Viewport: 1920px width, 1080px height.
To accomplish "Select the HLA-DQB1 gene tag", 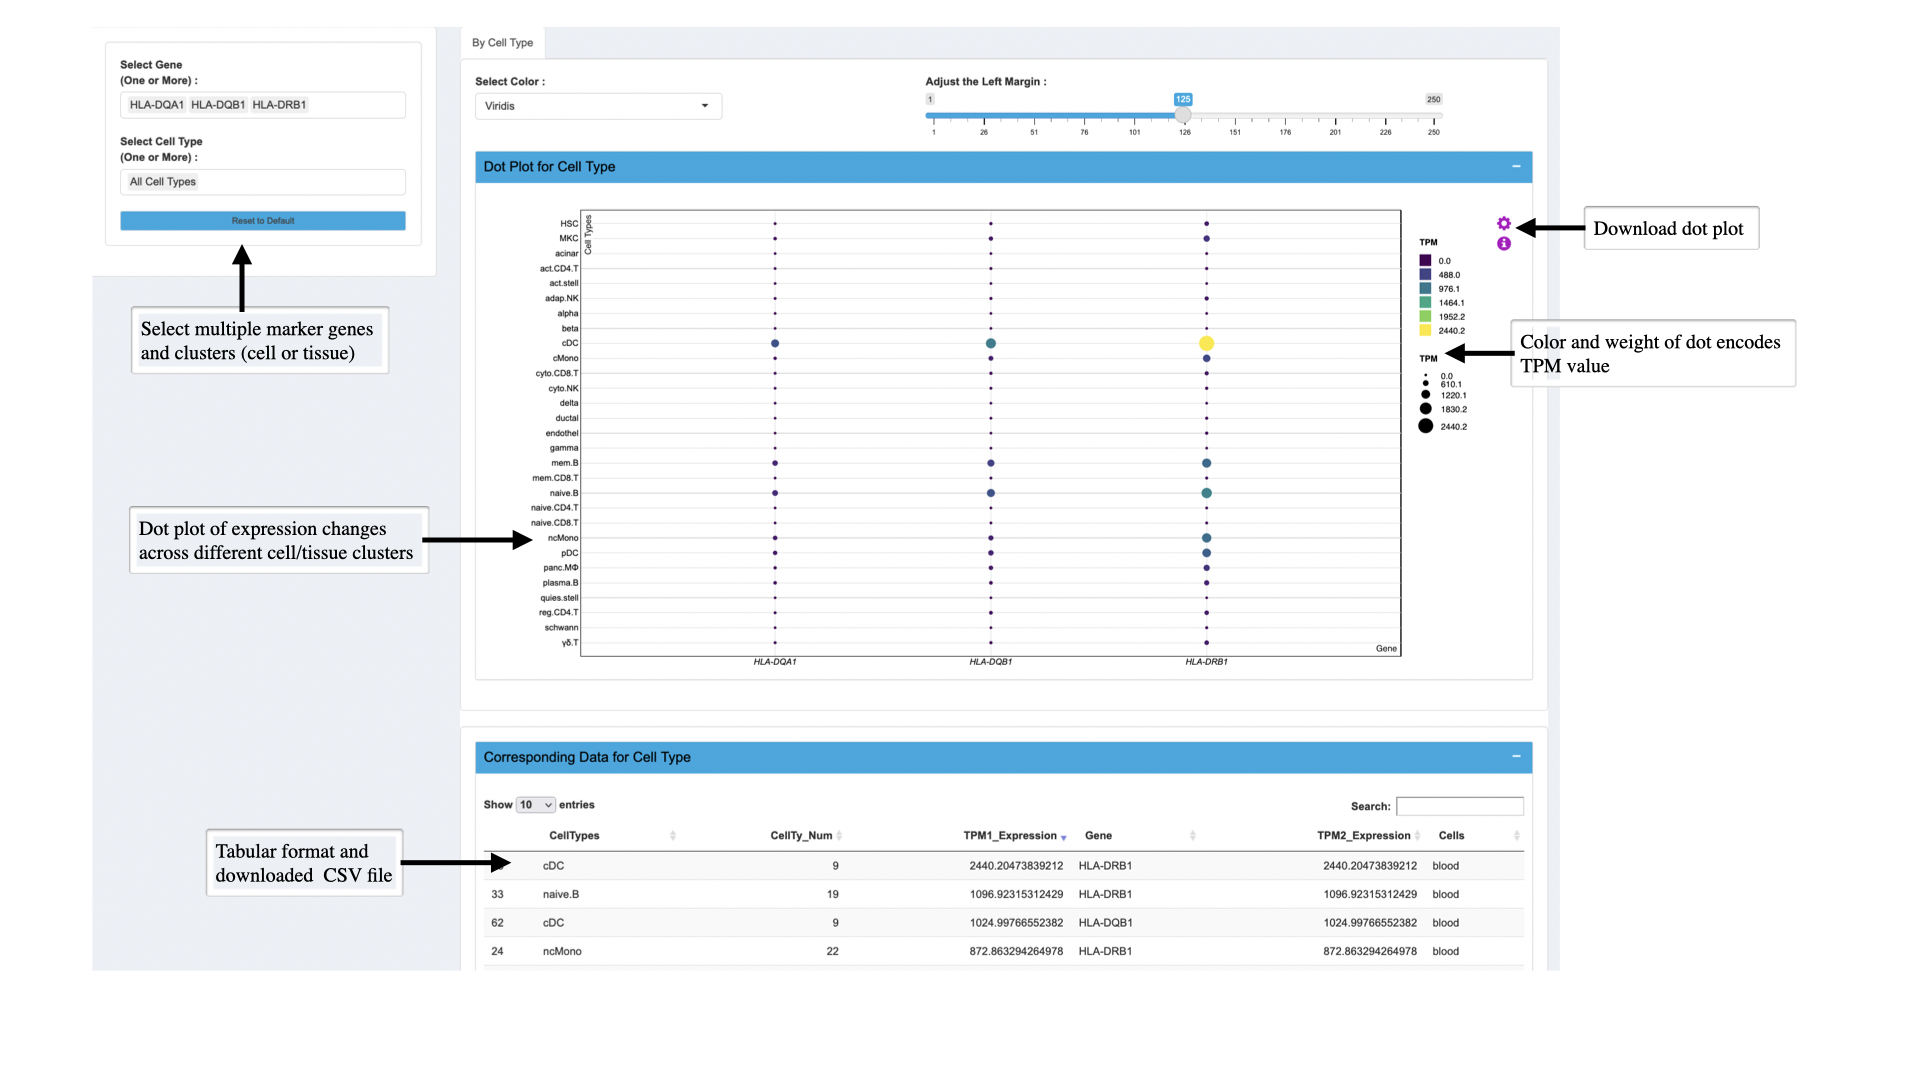I will click(x=218, y=105).
